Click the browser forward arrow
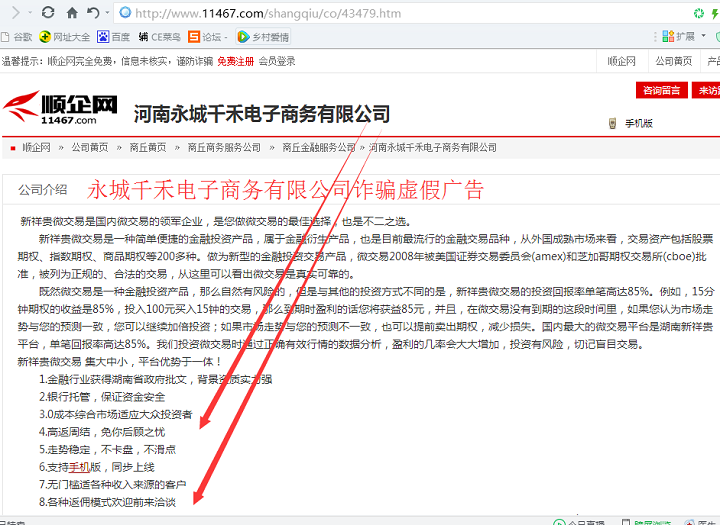 pyautogui.click(x=16, y=13)
